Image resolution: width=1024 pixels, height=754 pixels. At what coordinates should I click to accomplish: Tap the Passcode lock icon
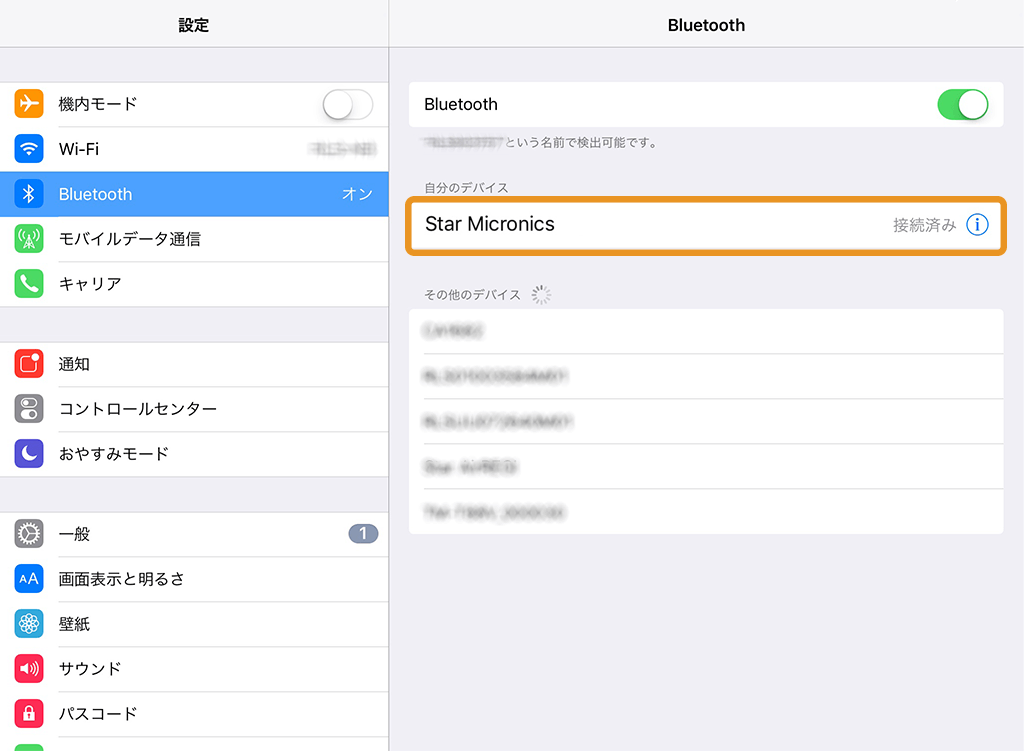click(x=29, y=714)
